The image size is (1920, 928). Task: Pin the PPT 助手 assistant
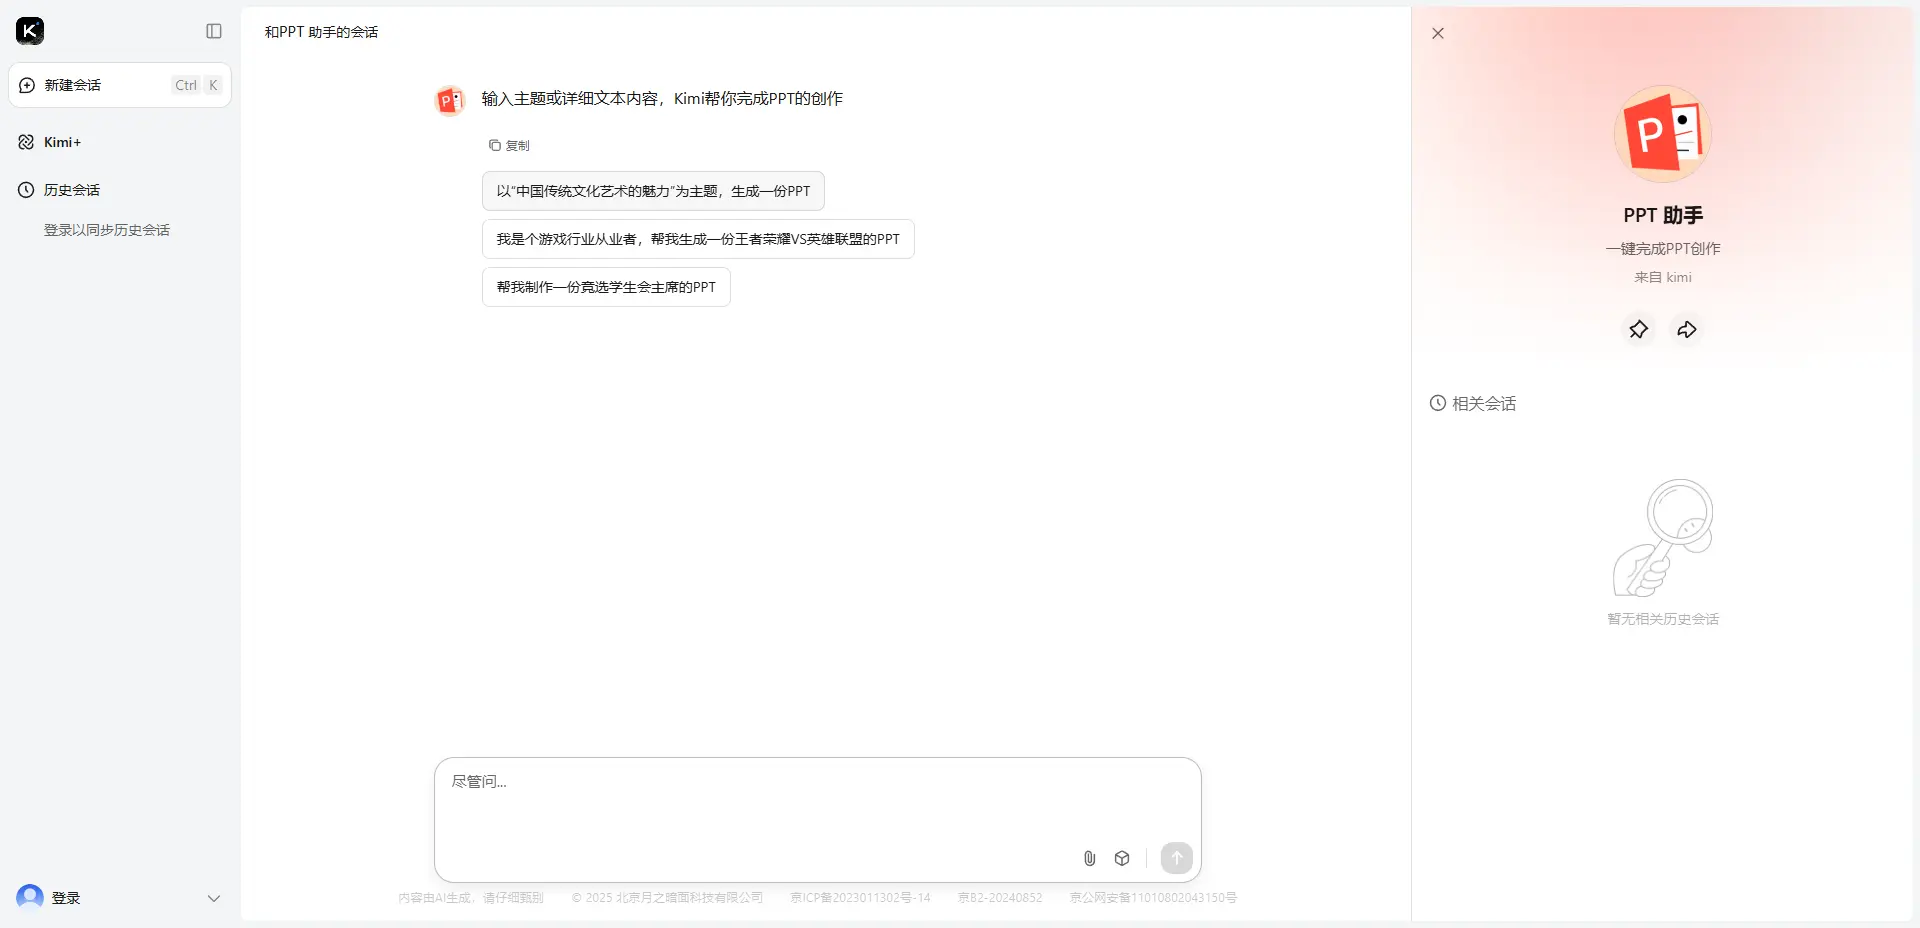[1638, 329]
